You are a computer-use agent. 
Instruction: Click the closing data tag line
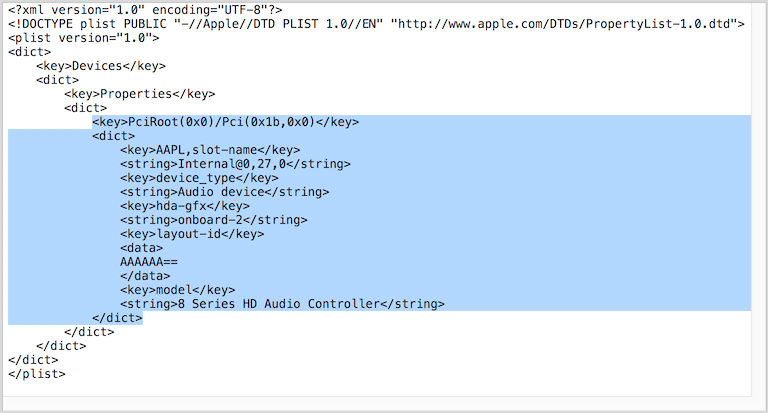click(145, 276)
